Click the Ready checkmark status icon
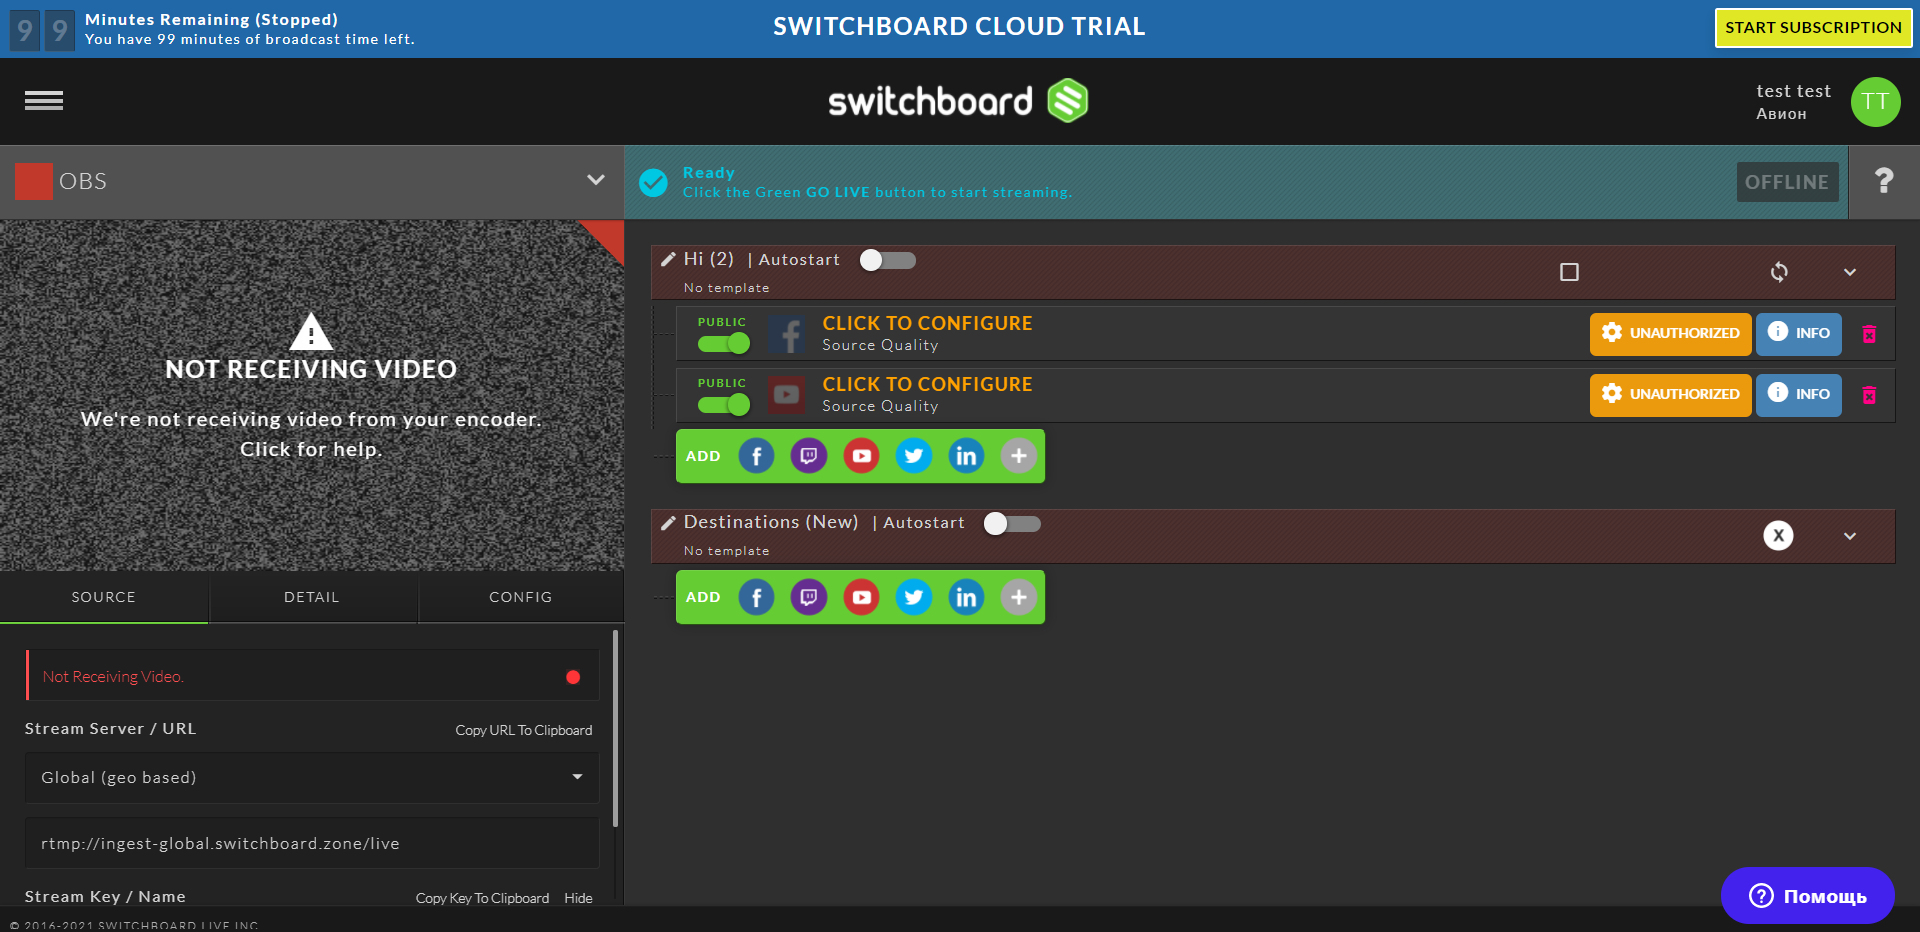Viewport: 1920px width, 932px height. (x=653, y=182)
